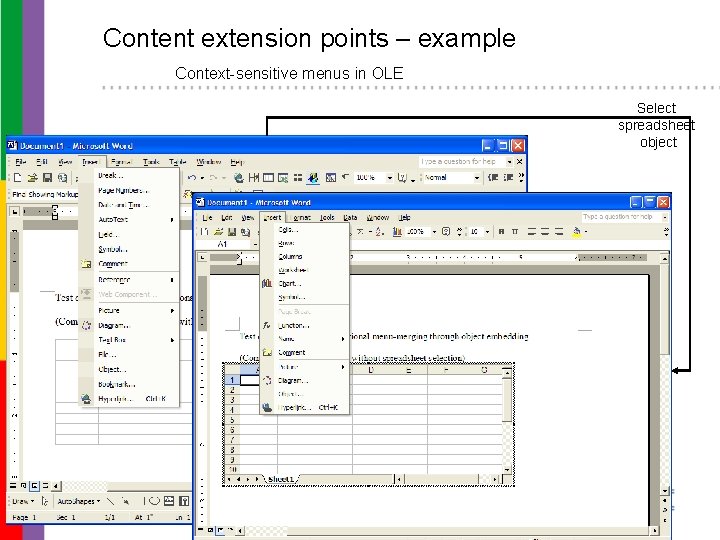Click Columns icon in back Word toolbar
Image resolution: width=720 pixels, height=540 pixels.
point(298,177)
